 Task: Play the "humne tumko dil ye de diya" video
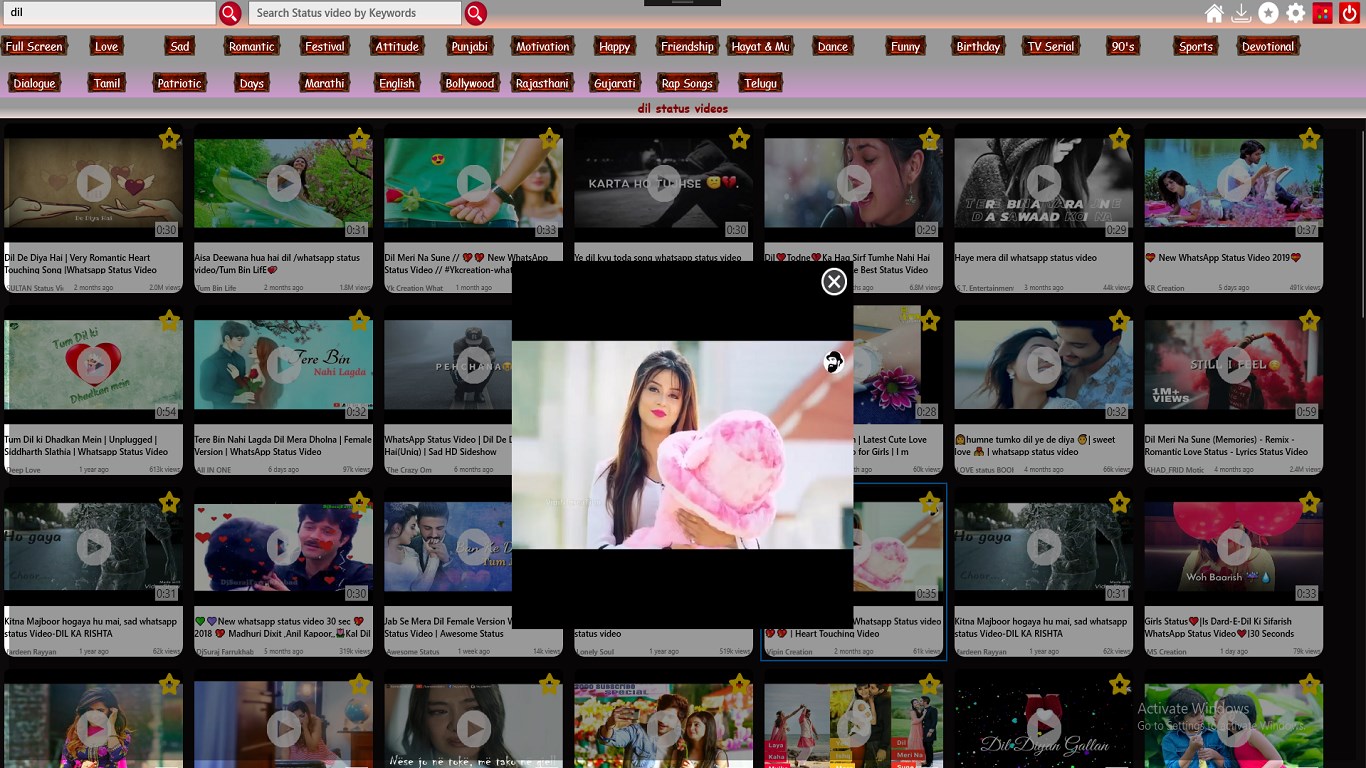pos(1043,365)
